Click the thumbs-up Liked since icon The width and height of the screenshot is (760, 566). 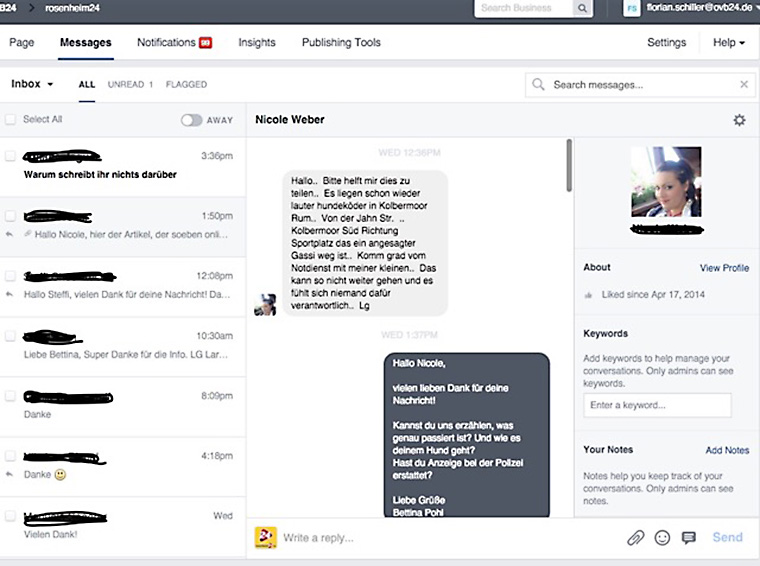pyautogui.click(x=588, y=295)
